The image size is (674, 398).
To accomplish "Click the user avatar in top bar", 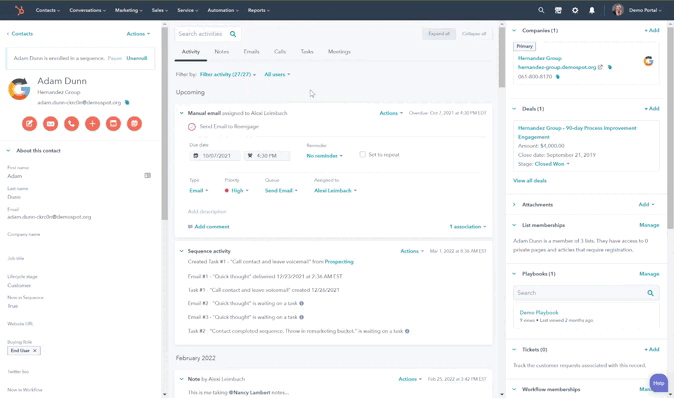I will coord(618,10).
